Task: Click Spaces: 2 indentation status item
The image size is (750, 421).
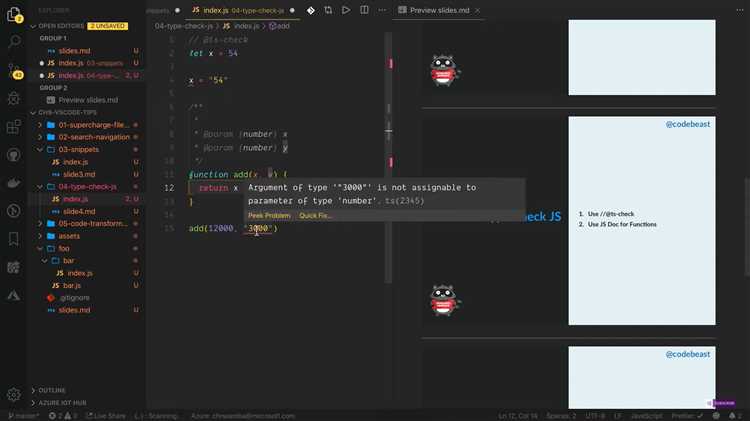Action: point(561,416)
